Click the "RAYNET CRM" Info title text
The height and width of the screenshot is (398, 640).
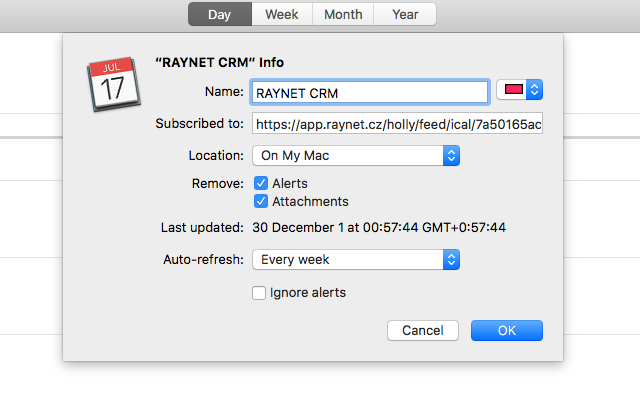(x=220, y=62)
